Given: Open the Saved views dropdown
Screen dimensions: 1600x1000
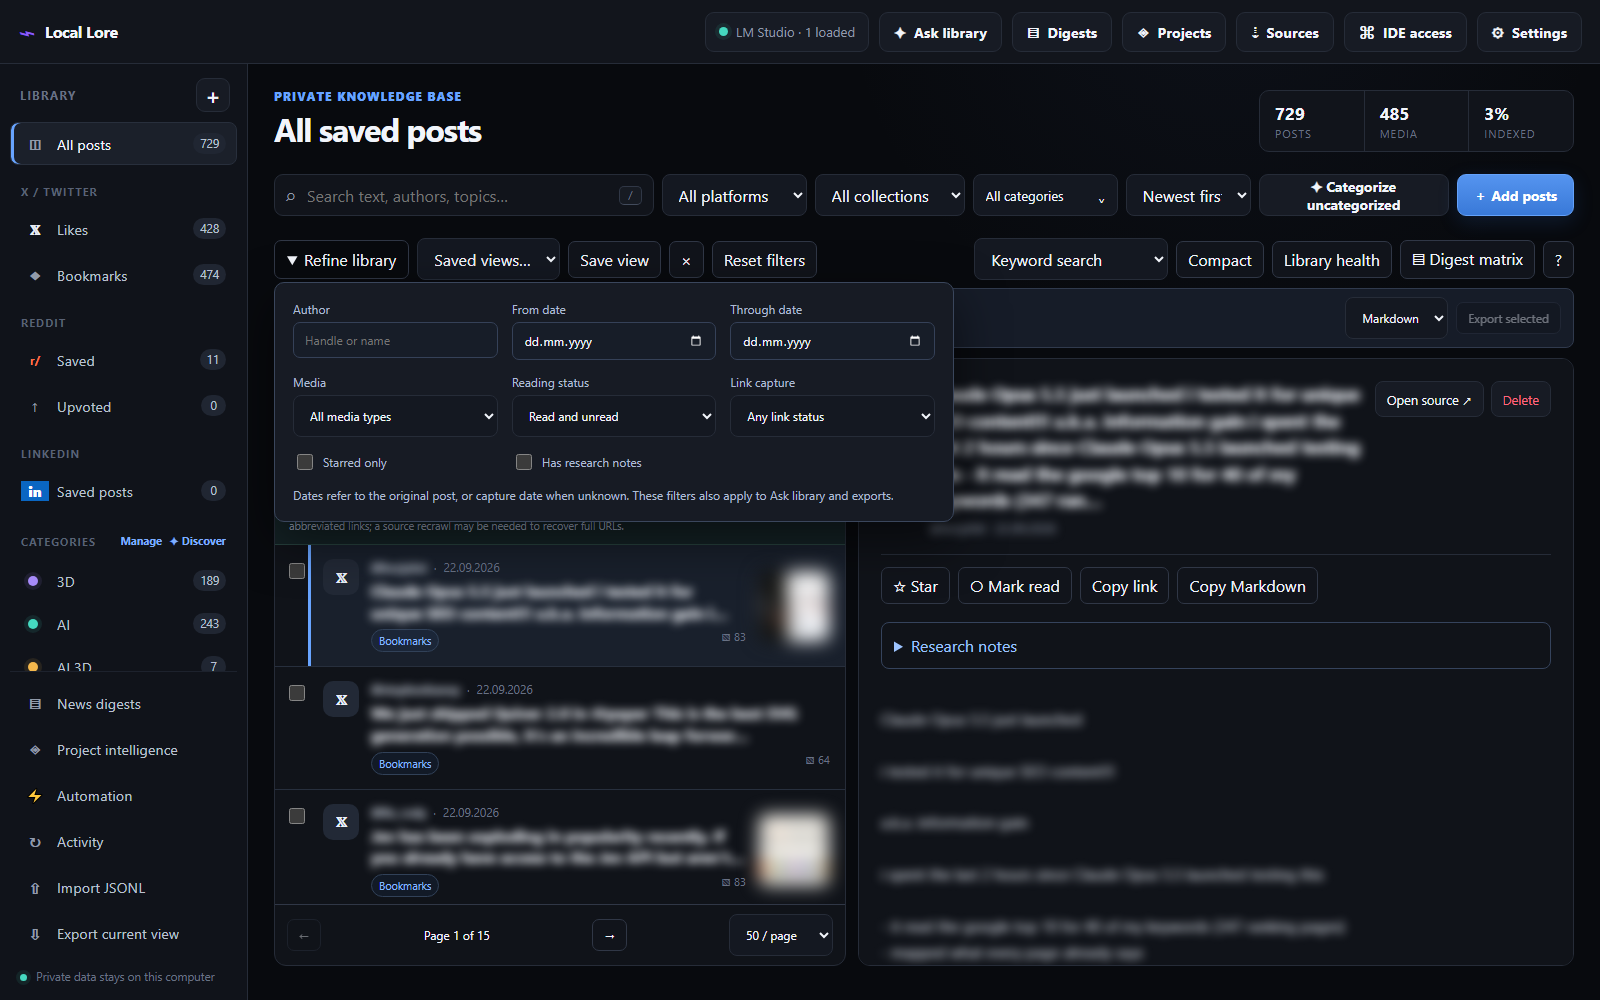Looking at the screenshot, I should point(488,260).
